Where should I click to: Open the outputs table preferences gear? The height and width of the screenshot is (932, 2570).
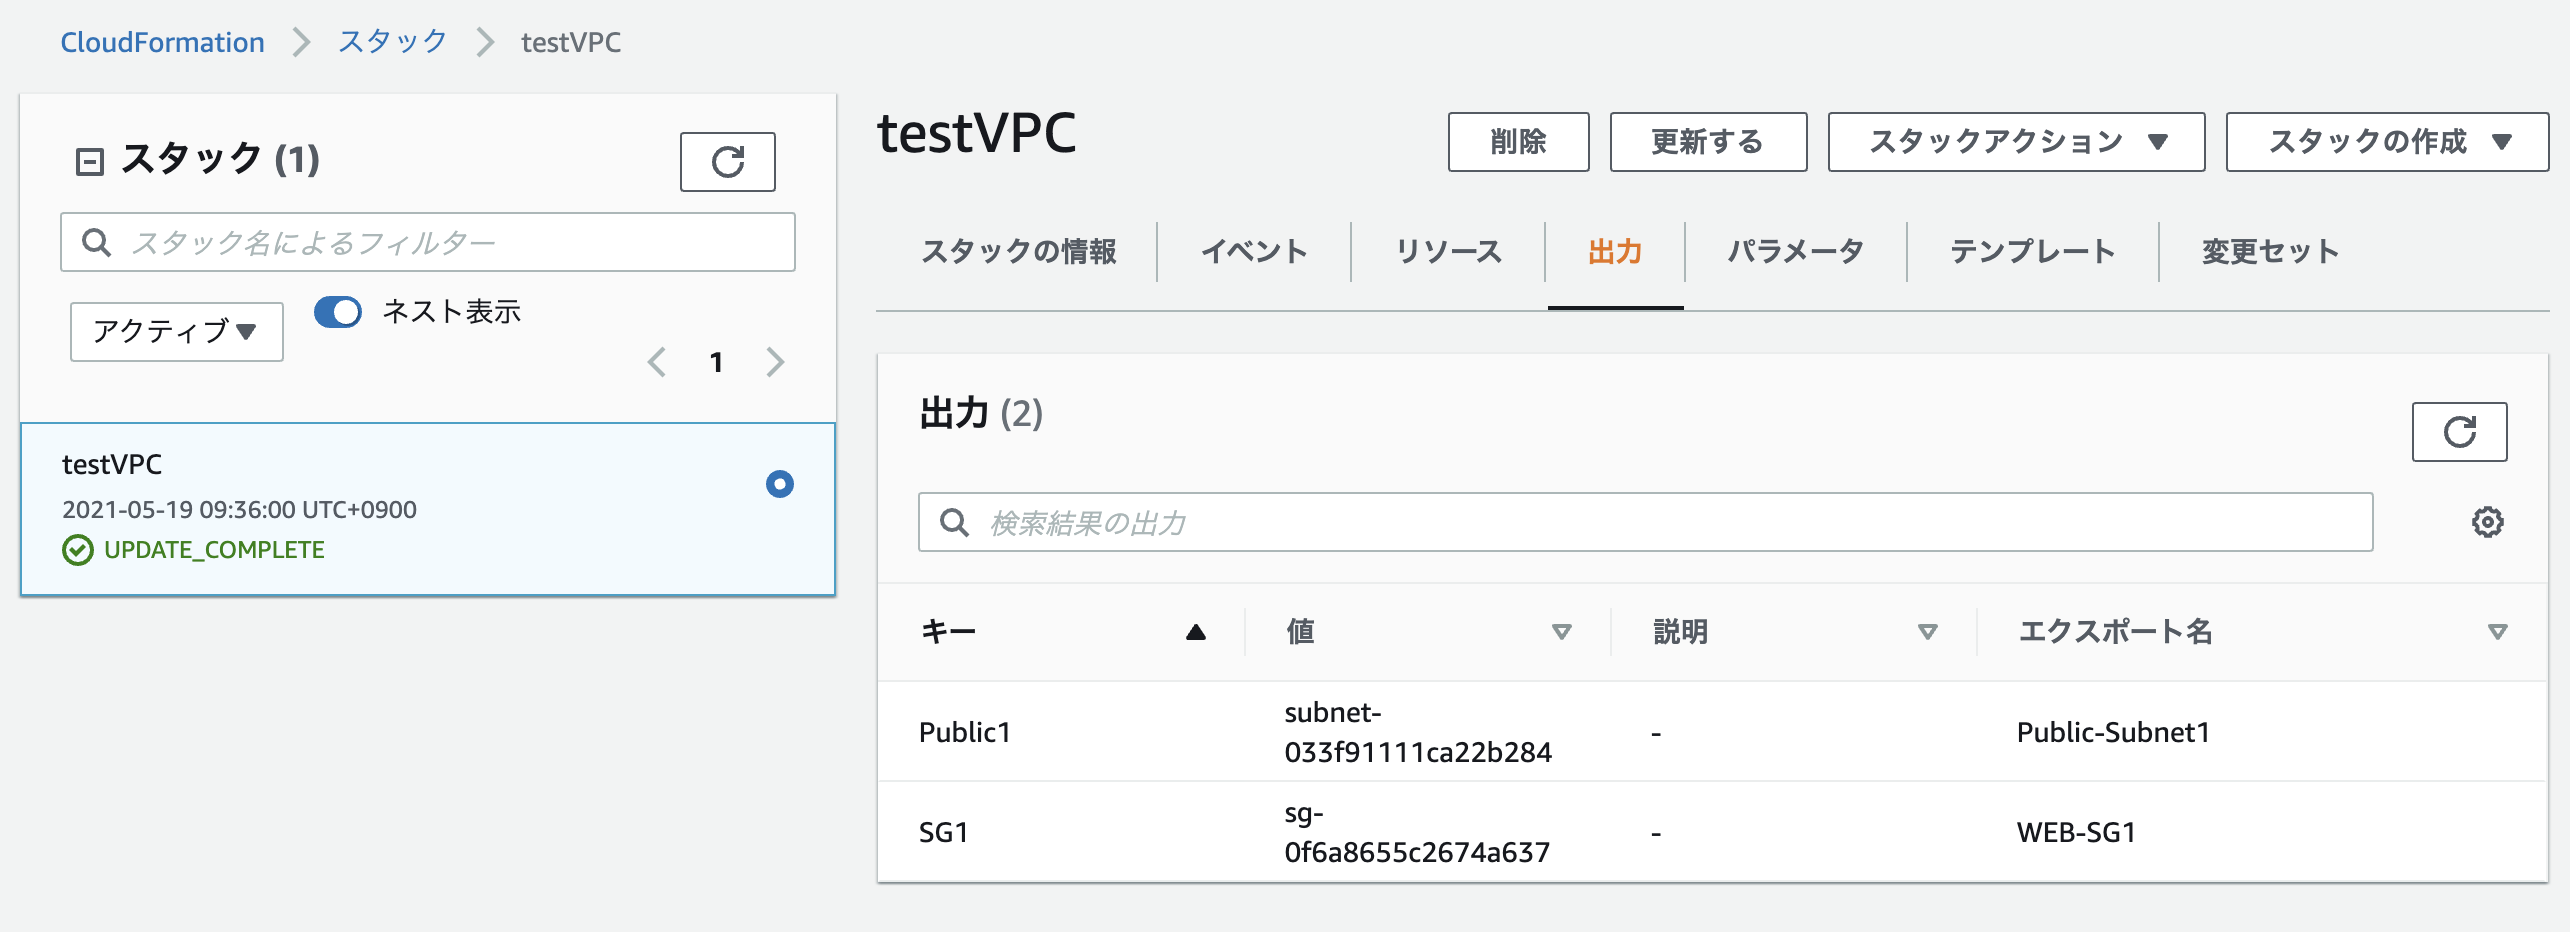[x=2489, y=521]
